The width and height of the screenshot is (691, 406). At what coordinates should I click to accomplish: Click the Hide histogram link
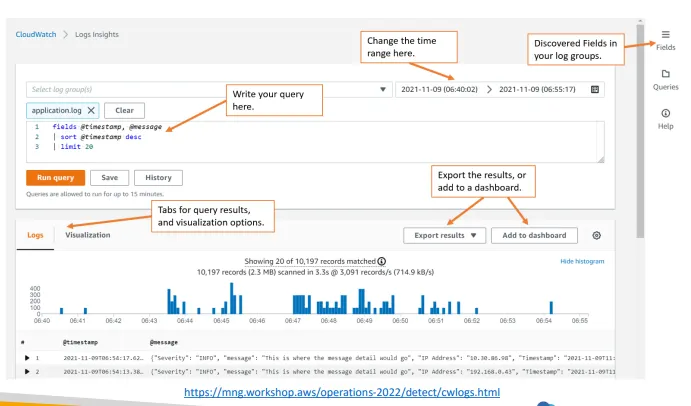tap(582, 261)
